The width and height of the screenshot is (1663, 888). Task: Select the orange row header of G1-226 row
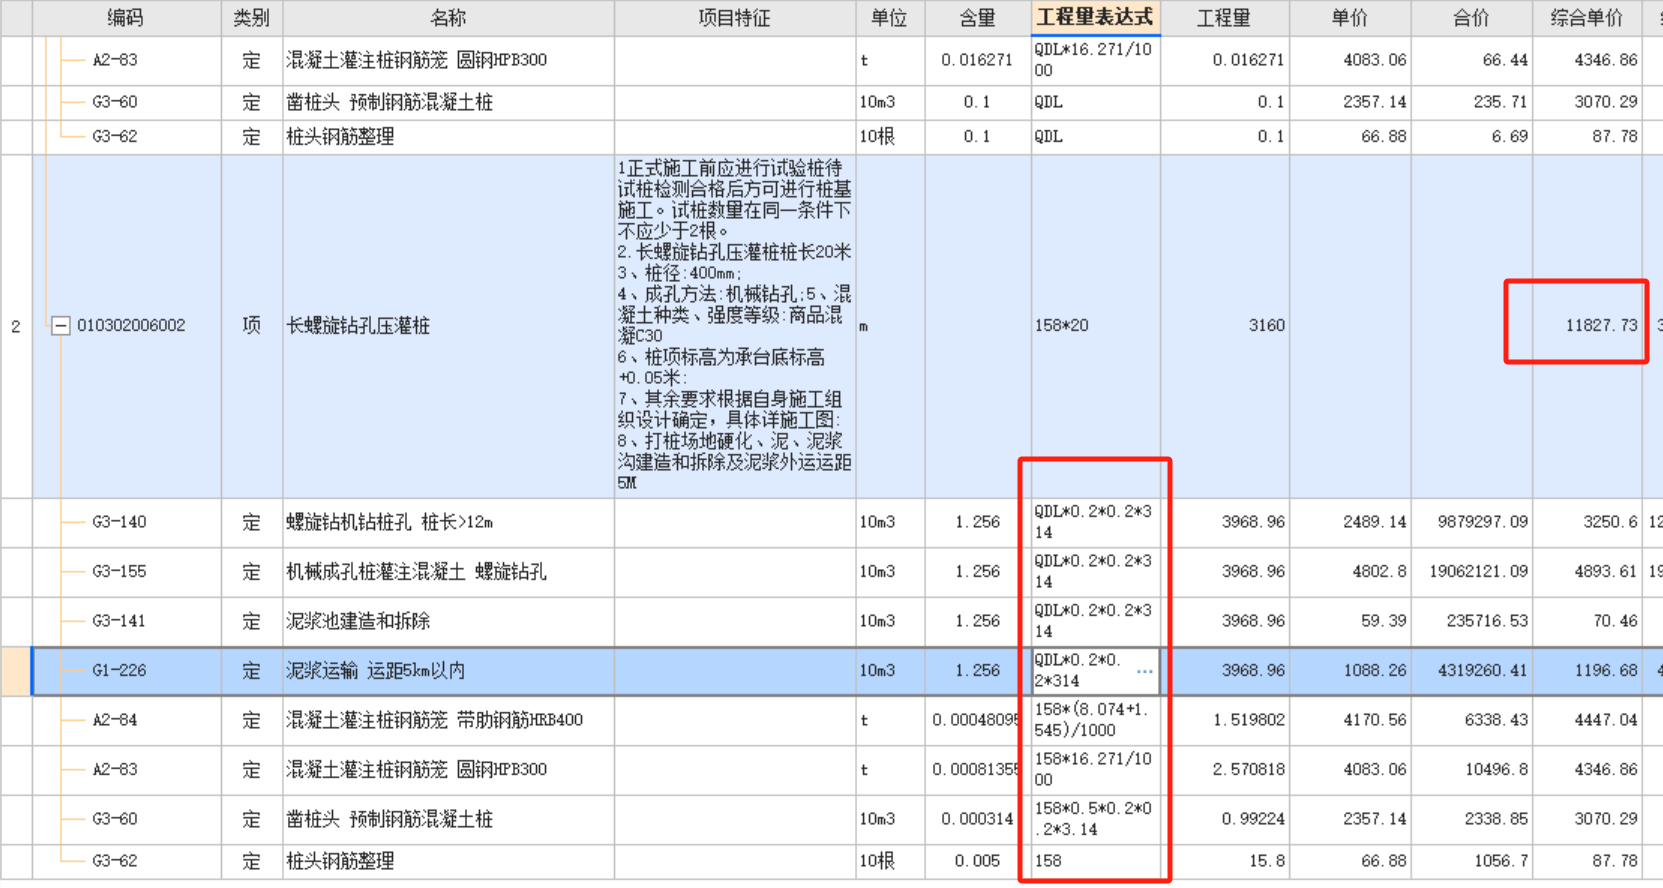click(16, 671)
